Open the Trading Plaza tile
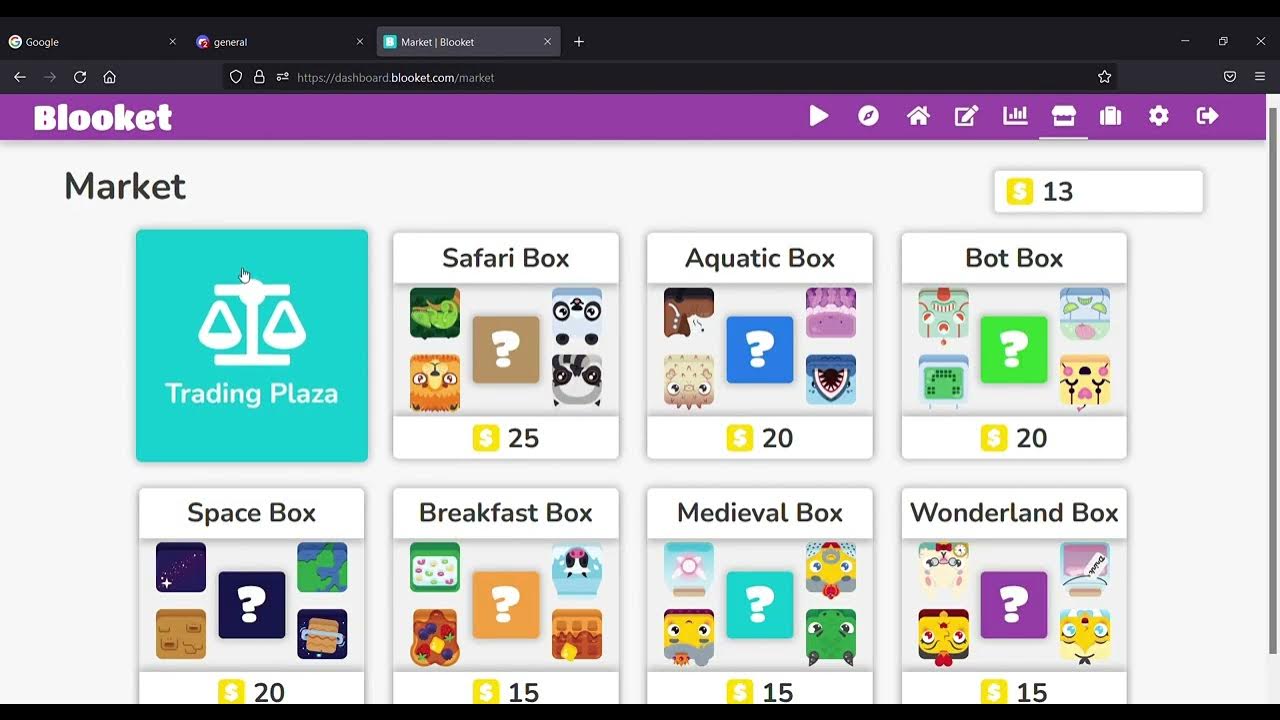The image size is (1280, 720). pos(252,346)
